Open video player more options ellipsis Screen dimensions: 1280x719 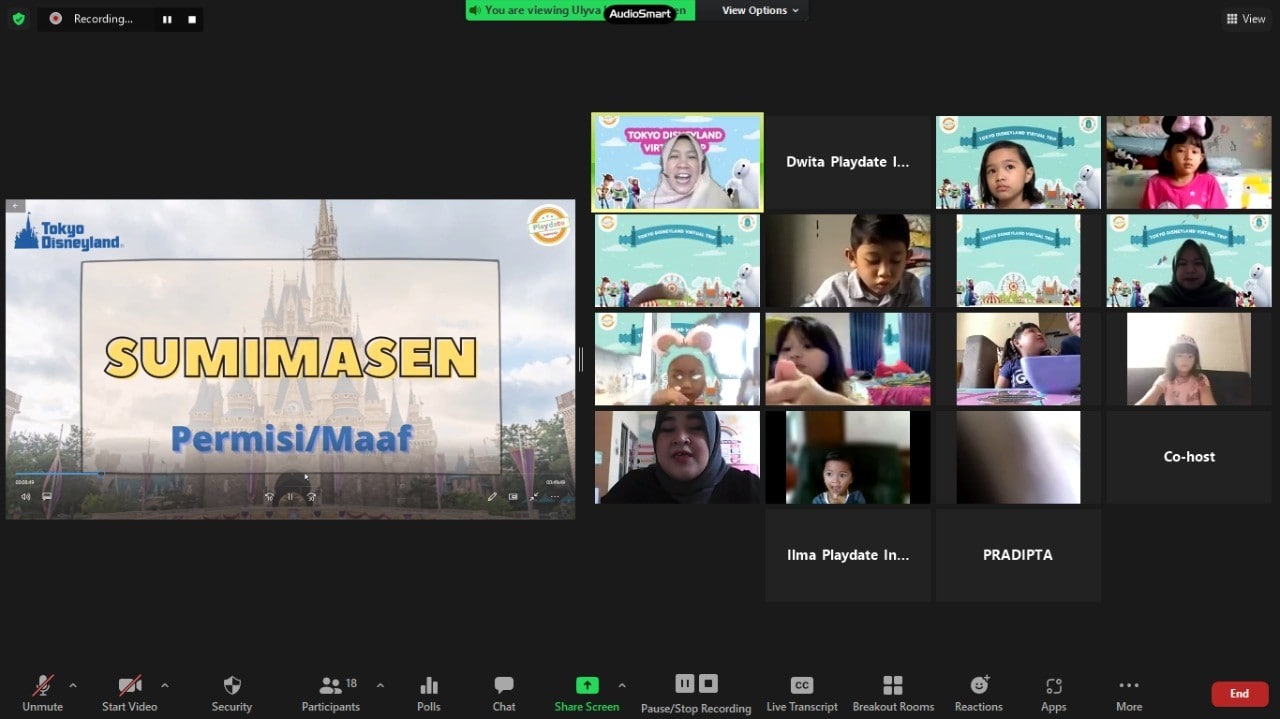point(555,496)
